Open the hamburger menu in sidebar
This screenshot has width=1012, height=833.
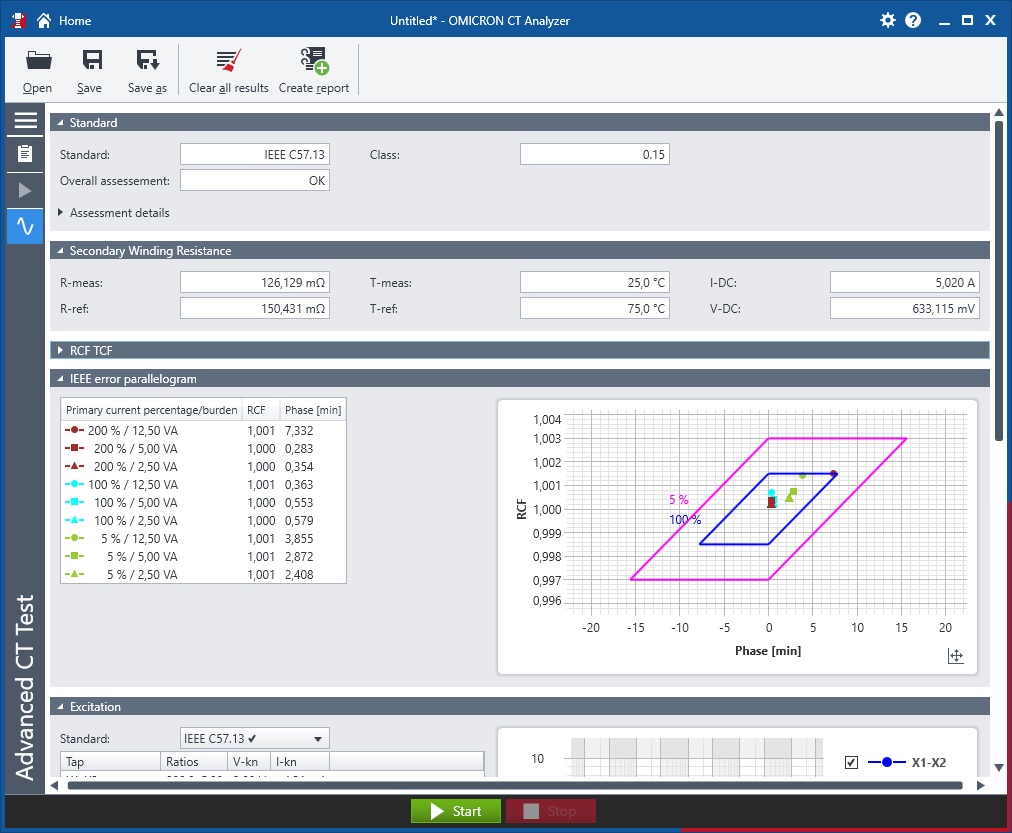pos(25,121)
